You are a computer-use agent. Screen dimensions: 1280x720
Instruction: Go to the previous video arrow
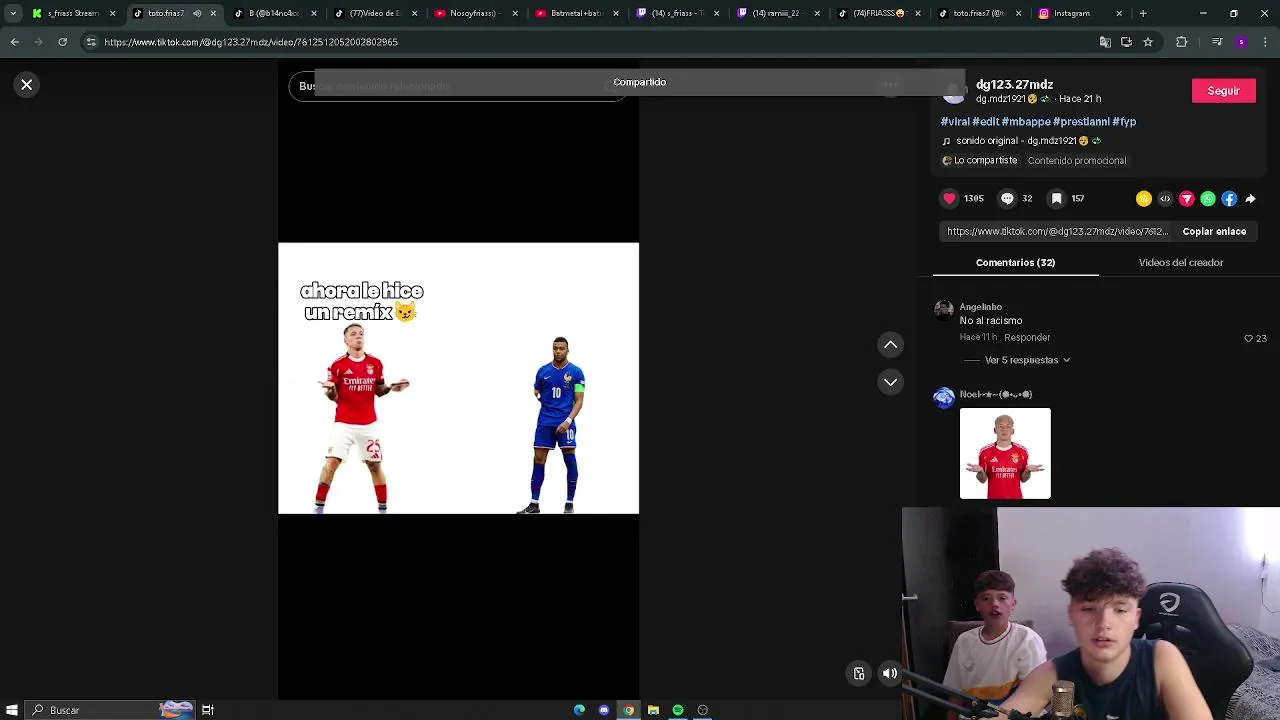[890, 345]
